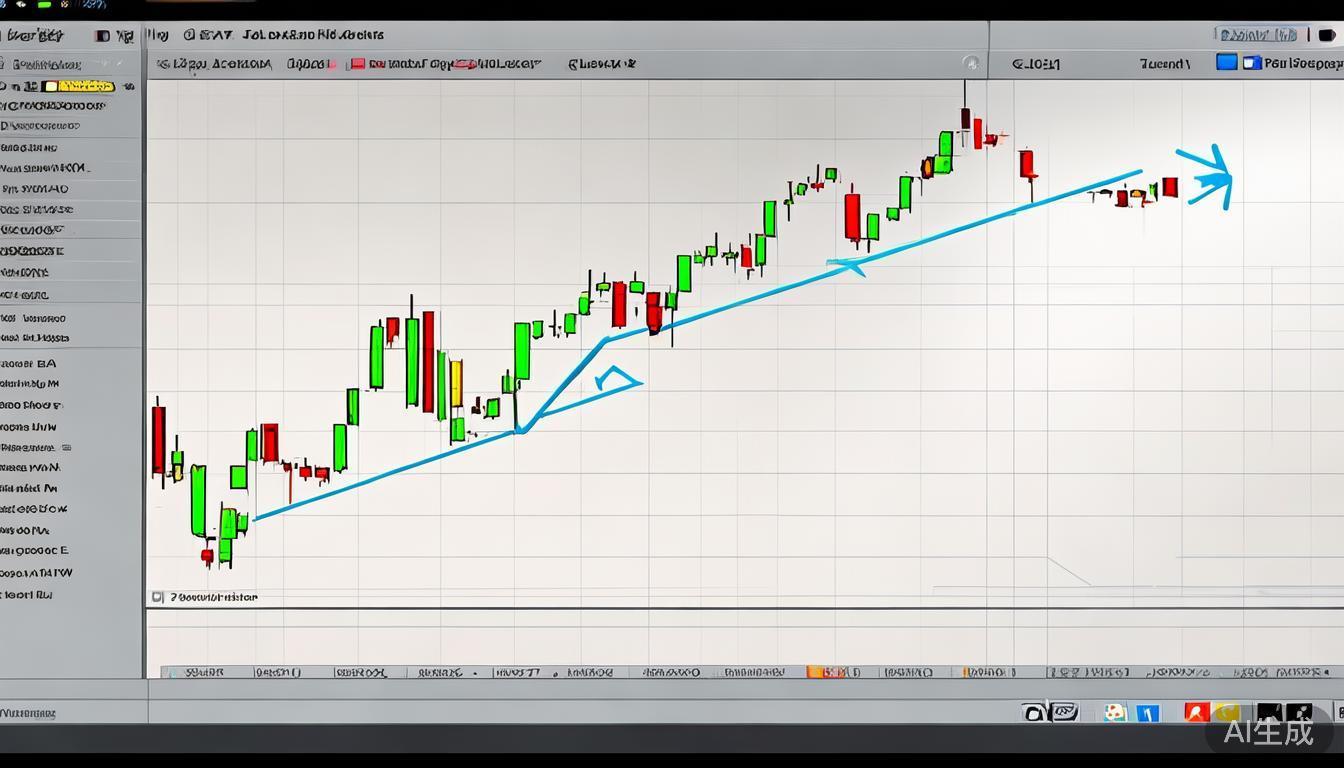Viewport: 1344px width, 768px height.
Task: Click the black-and-white icon in top-left header
Action: (102, 36)
